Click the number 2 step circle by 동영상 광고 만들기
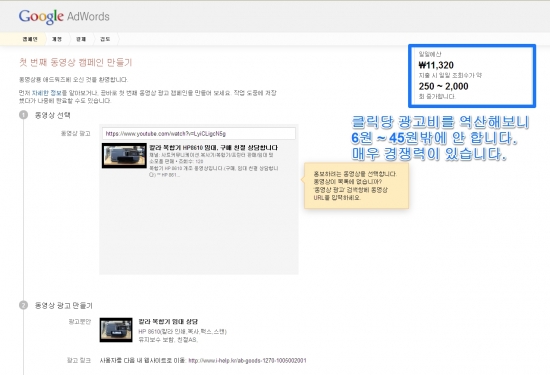 coord(24,305)
